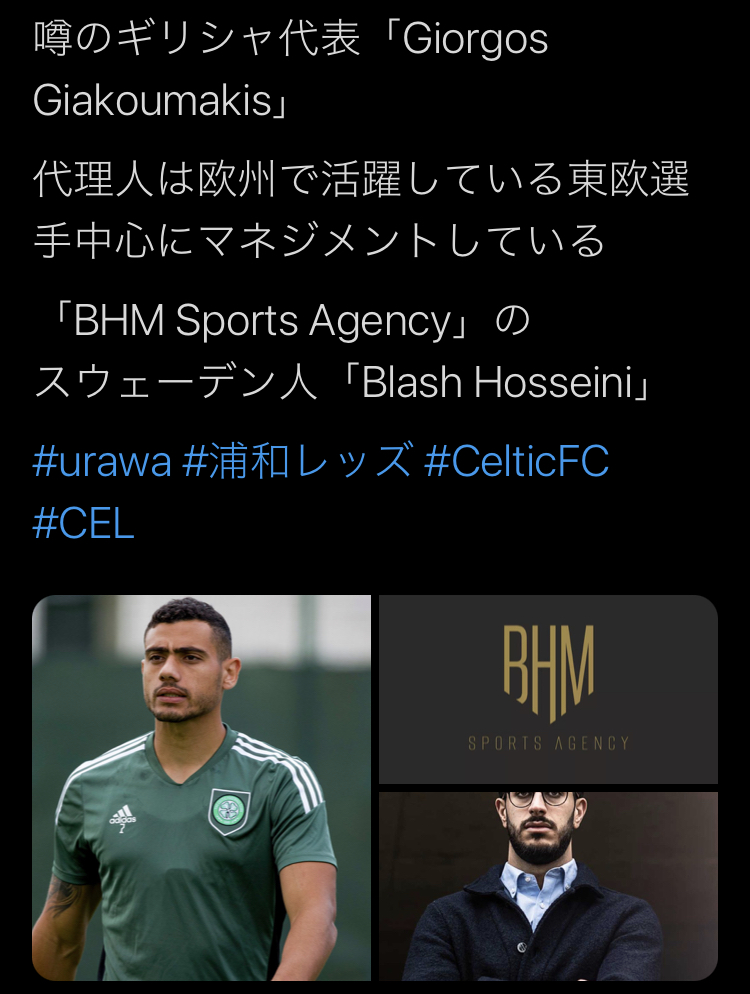This screenshot has width=750, height=994.
Task: Click the 'BHM Sports Agency' tweet text
Action: click(262, 321)
